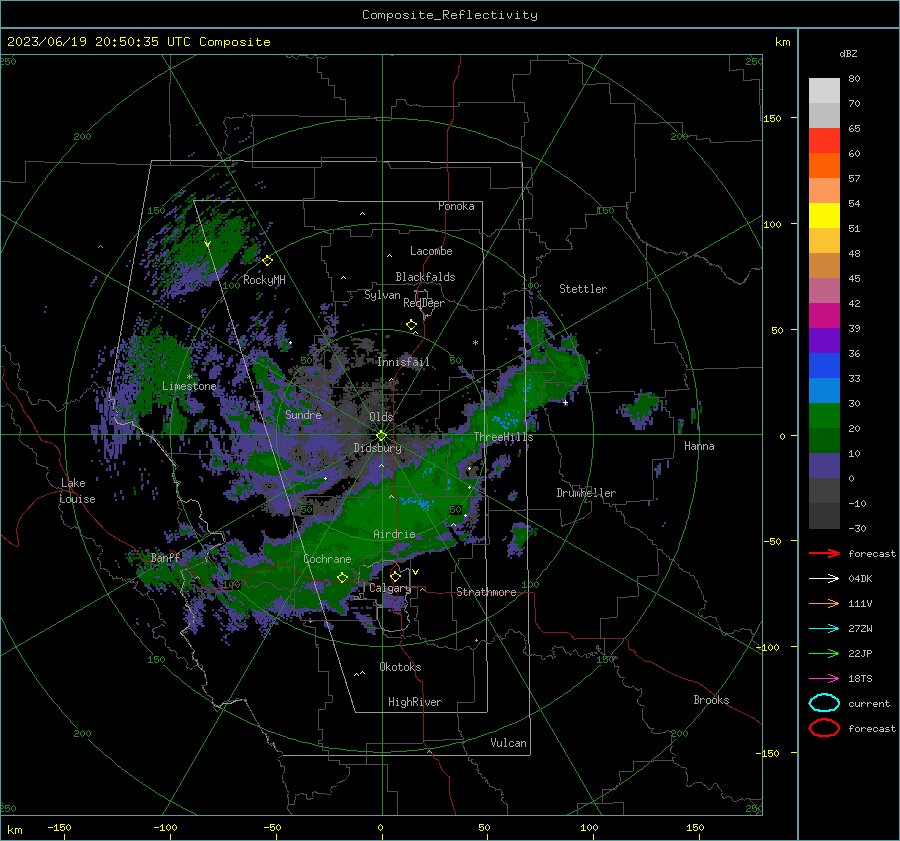
Task: Click the red forecast arrow in the legend
Action: (824, 553)
